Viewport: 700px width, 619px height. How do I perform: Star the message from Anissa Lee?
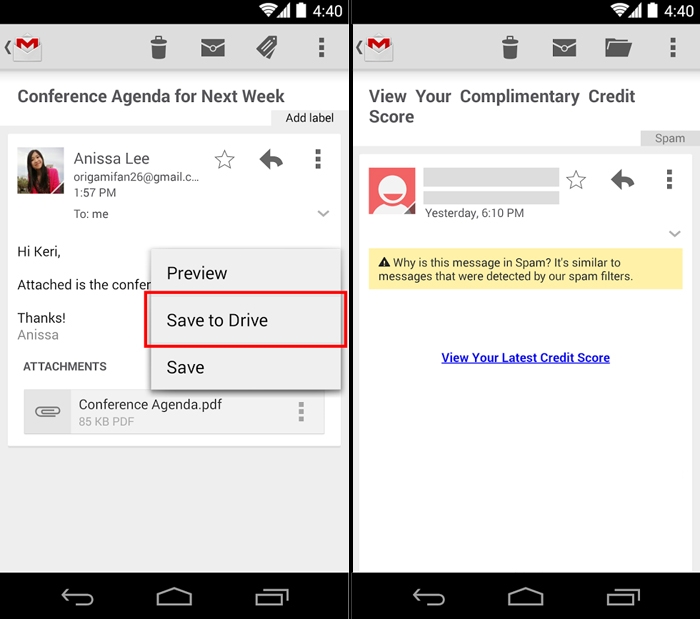(x=224, y=159)
